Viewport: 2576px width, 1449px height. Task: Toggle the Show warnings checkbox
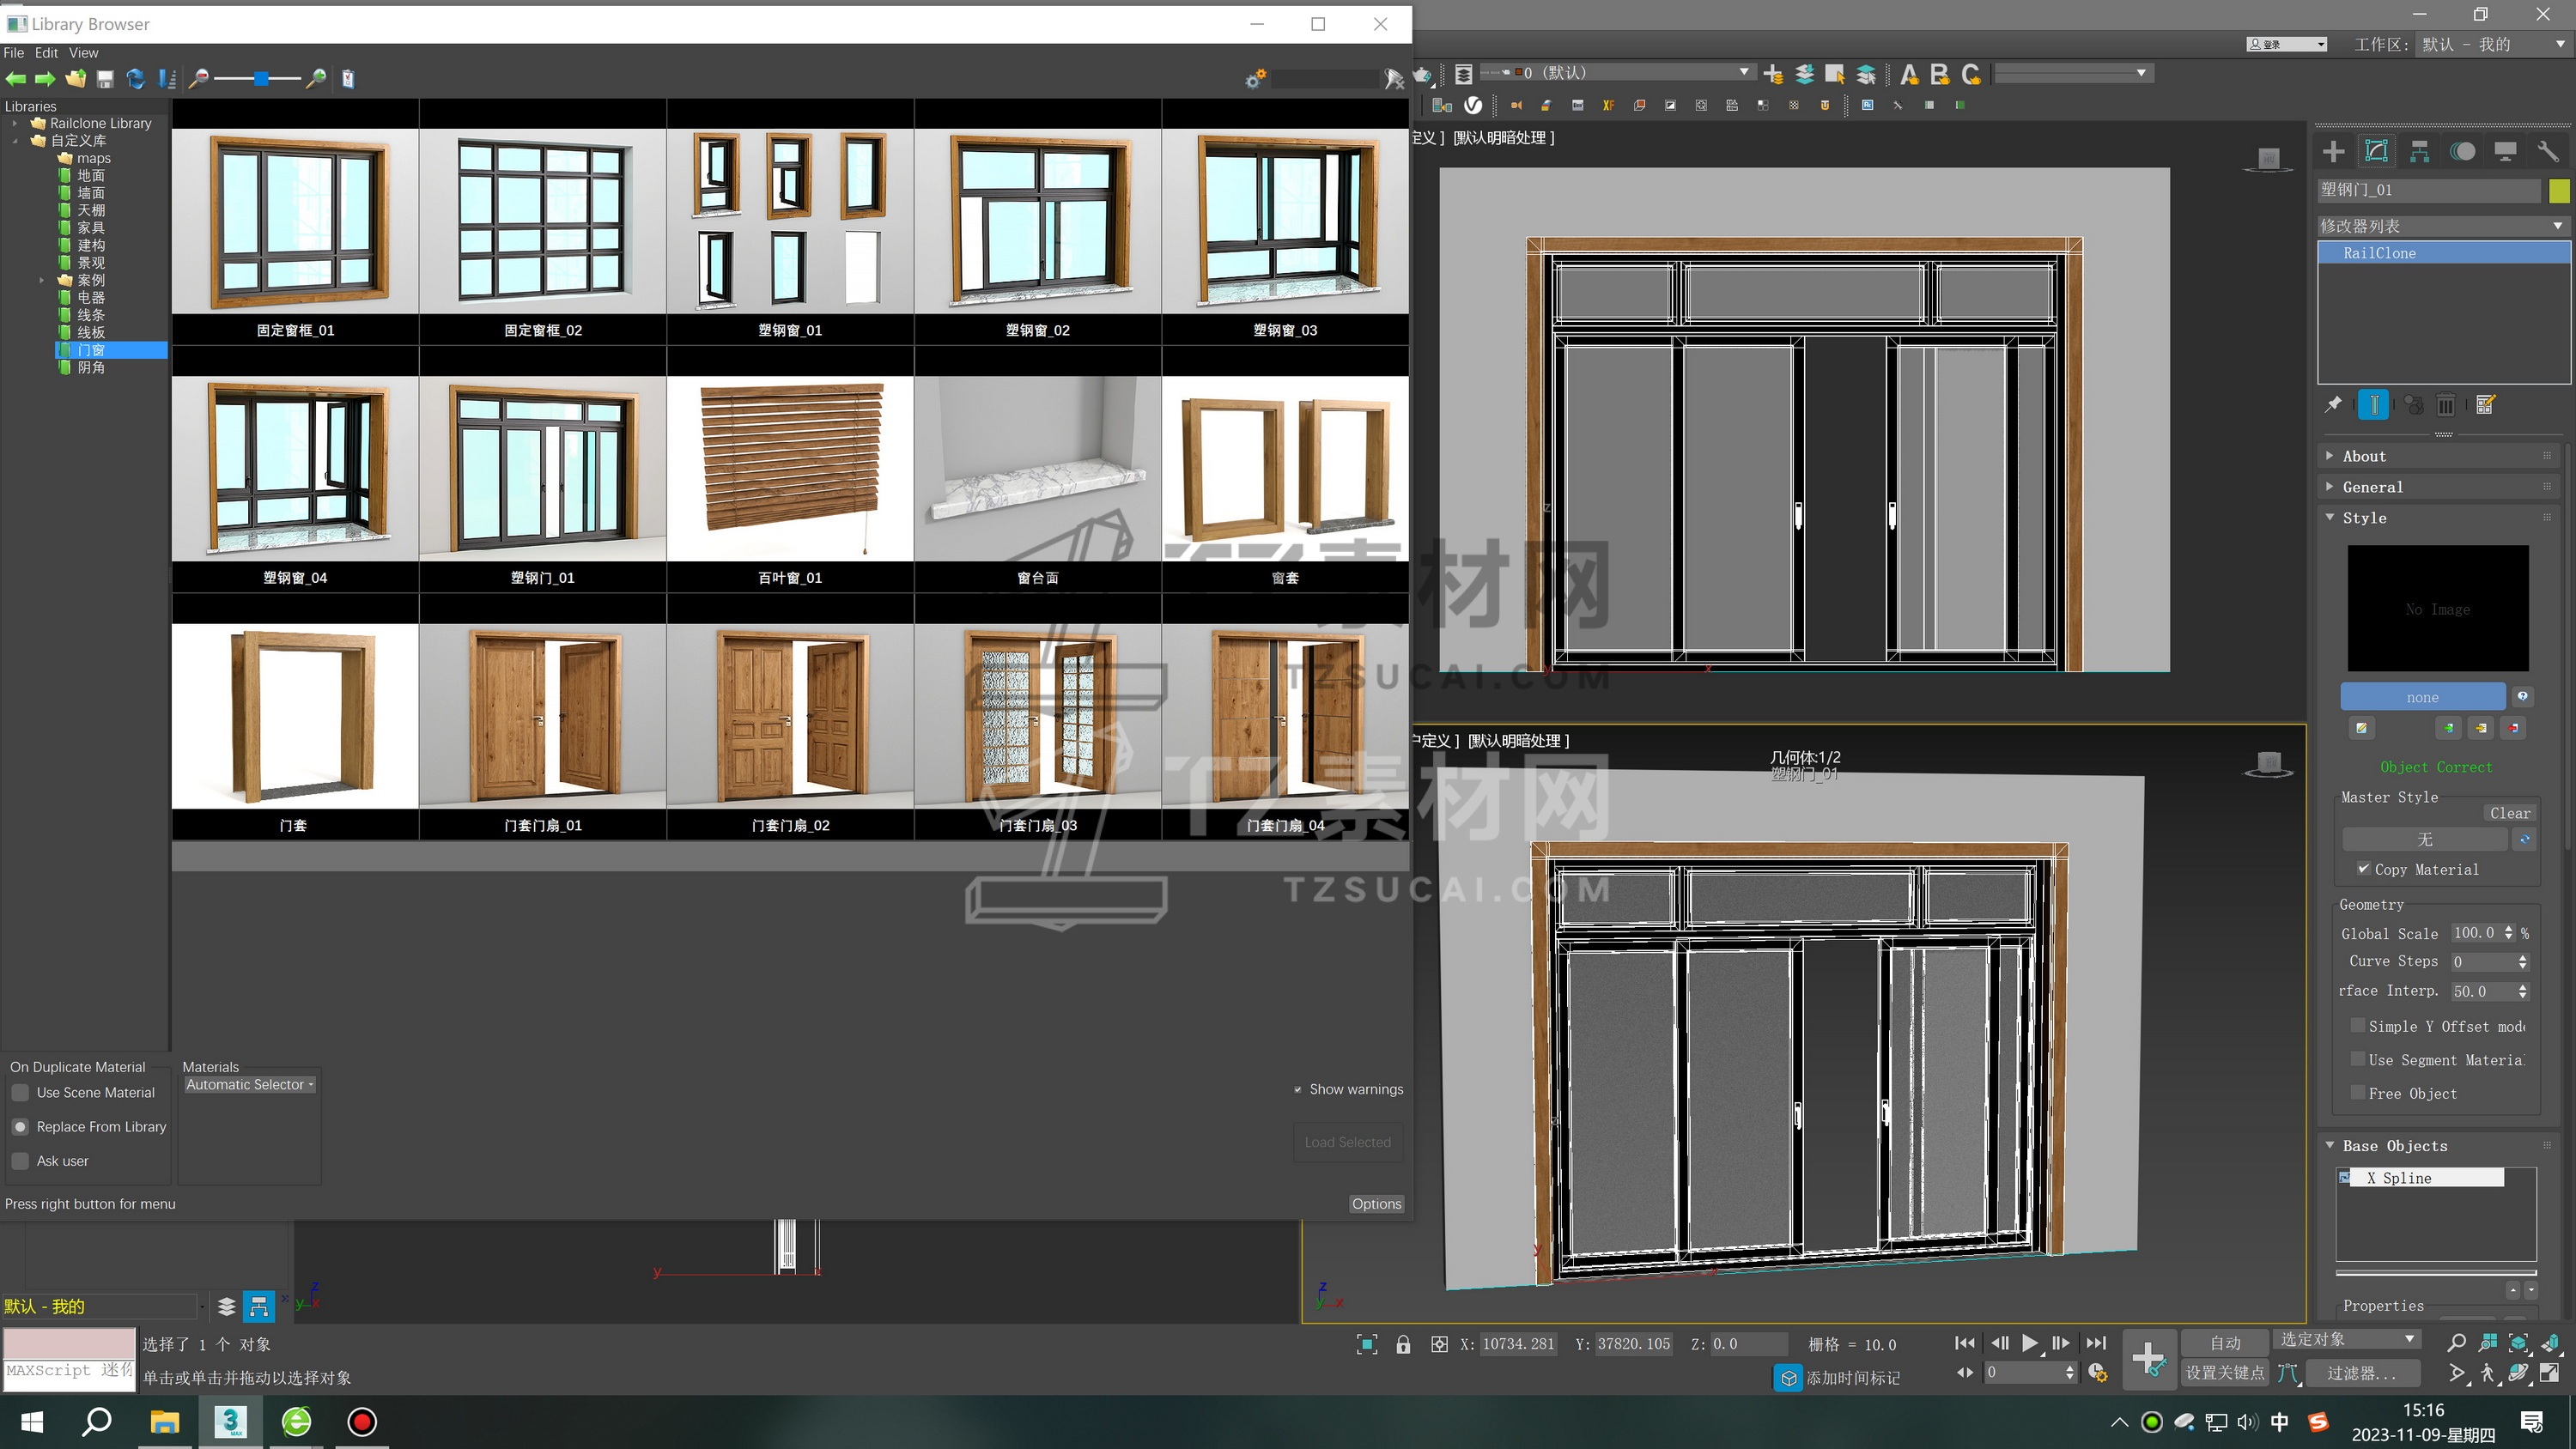point(1298,1090)
